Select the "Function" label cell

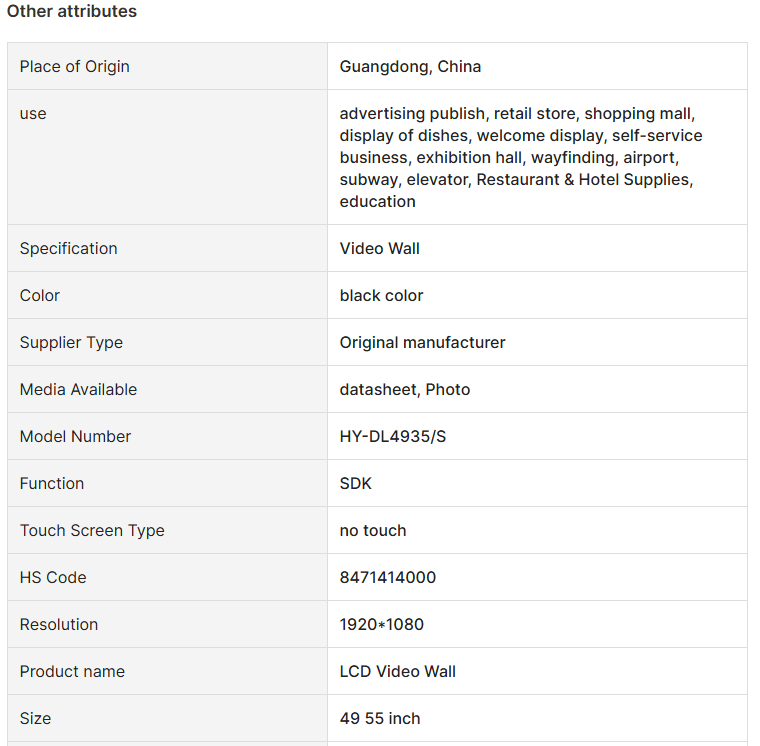pyautogui.click(x=52, y=484)
